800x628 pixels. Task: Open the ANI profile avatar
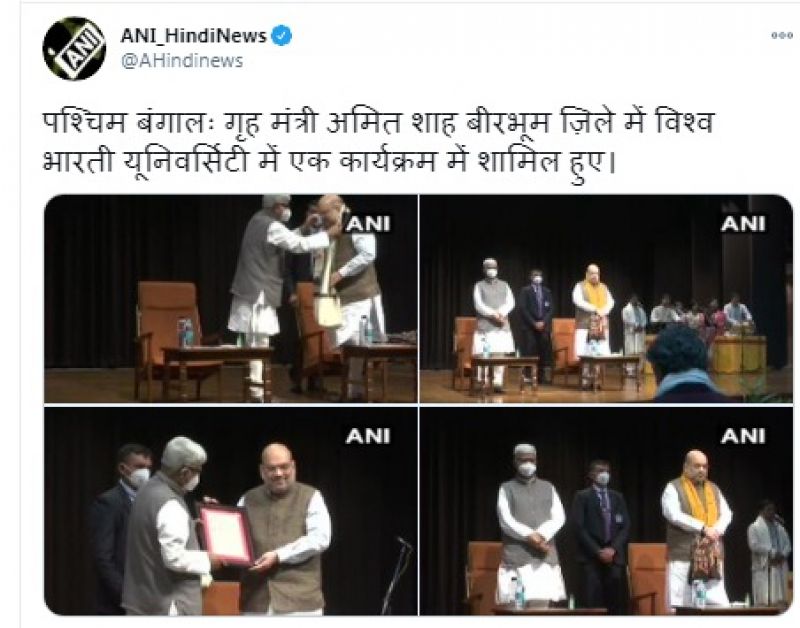(x=74, y=48)
